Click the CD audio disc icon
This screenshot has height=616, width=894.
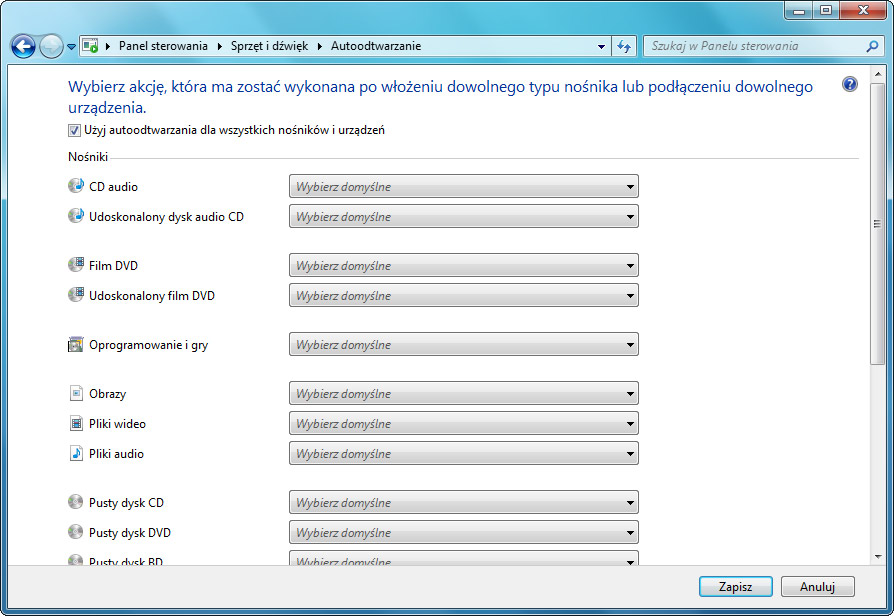click(76, 186)
